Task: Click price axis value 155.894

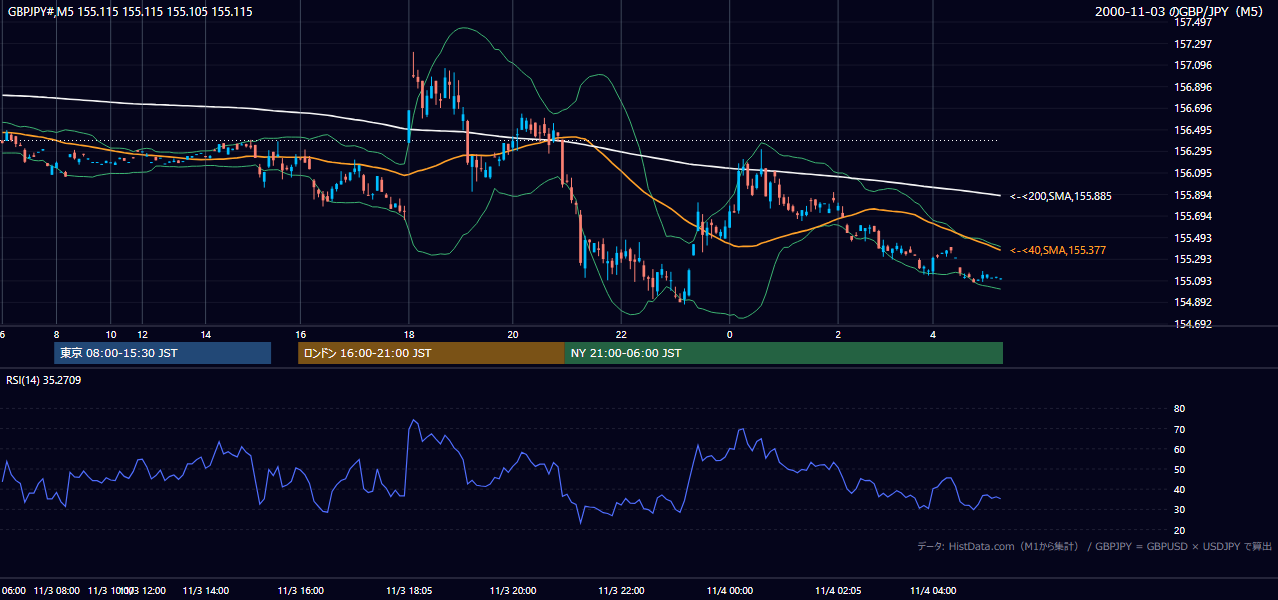Action: (x=1194, y=195)
